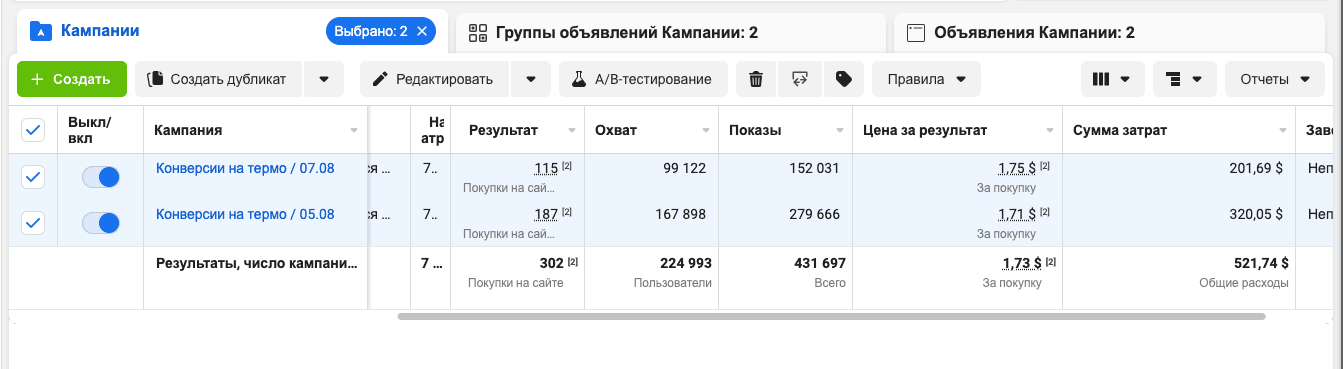Click average cost 1,73 $ in totals

point(1023,263)
